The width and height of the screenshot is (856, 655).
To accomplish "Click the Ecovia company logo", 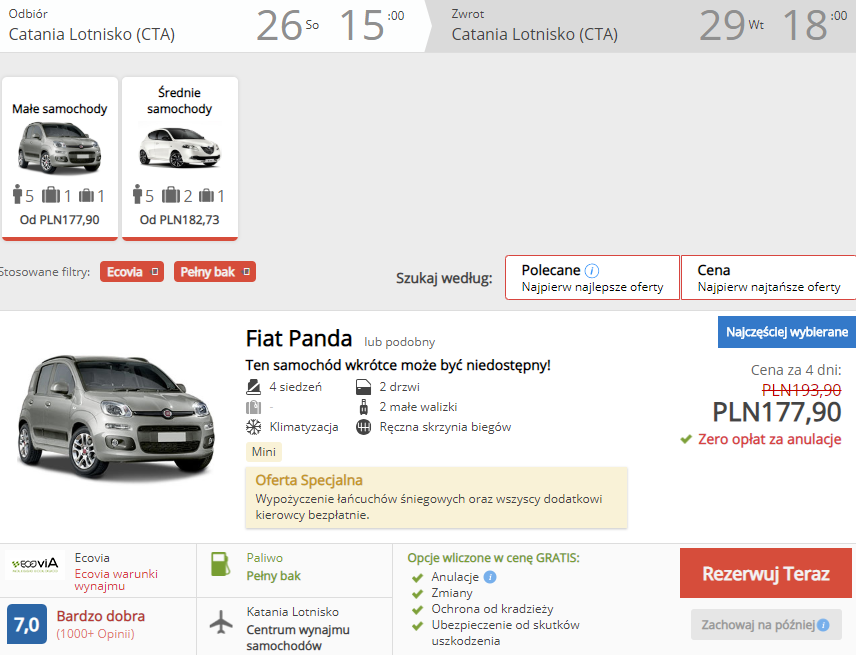I will point(35,564).
